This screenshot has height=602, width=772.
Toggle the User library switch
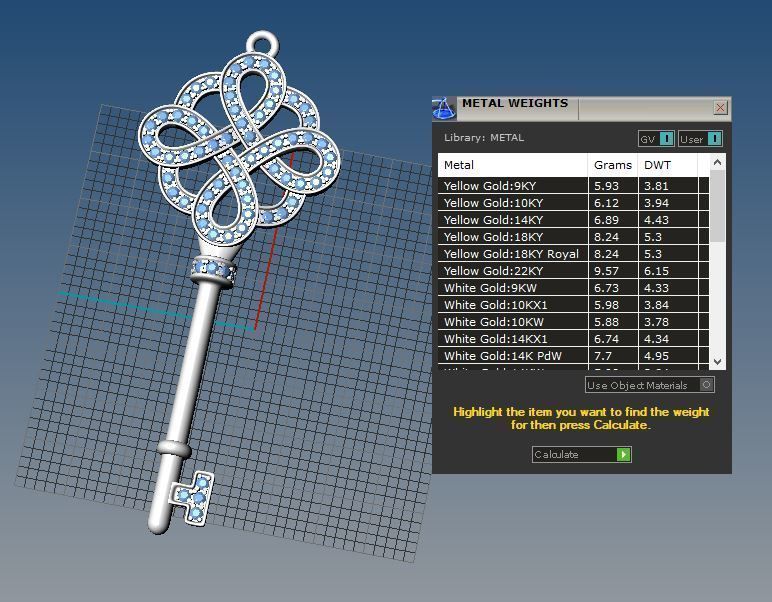coord(713,139)
